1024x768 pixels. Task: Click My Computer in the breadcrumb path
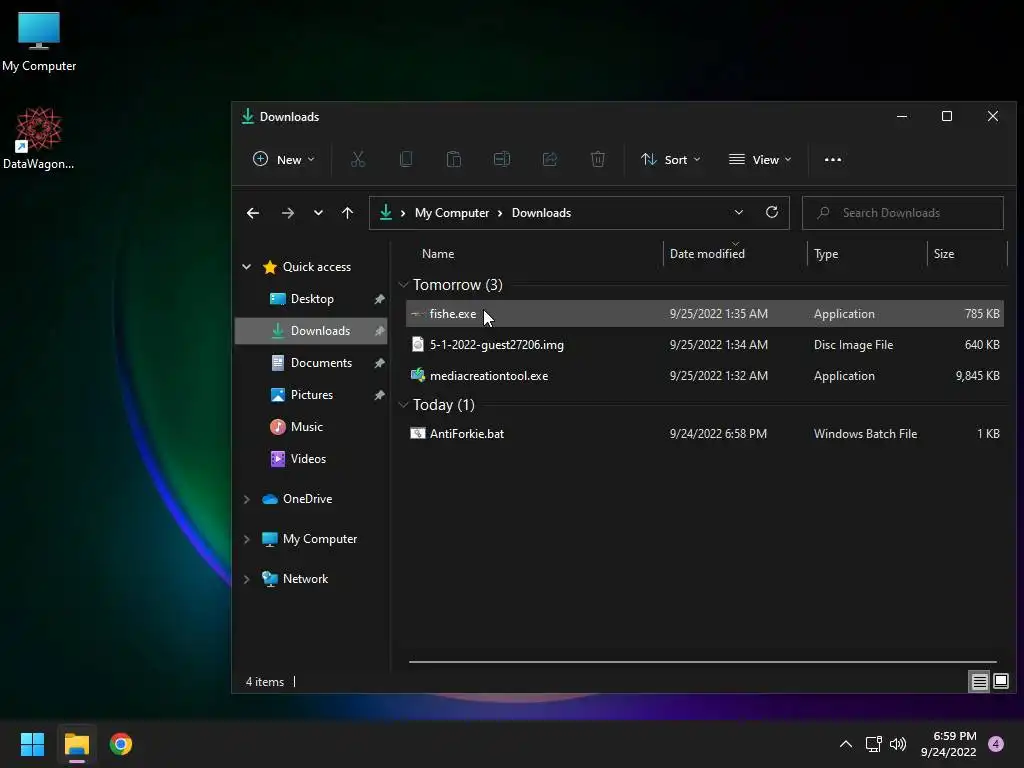pyautogui.click(x=452, y=213)
